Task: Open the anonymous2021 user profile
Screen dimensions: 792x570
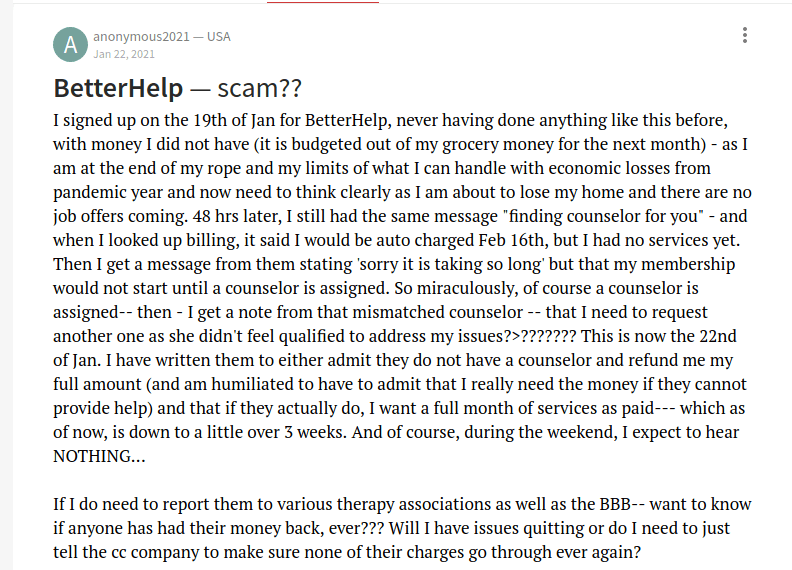Action: click(142, 37)
